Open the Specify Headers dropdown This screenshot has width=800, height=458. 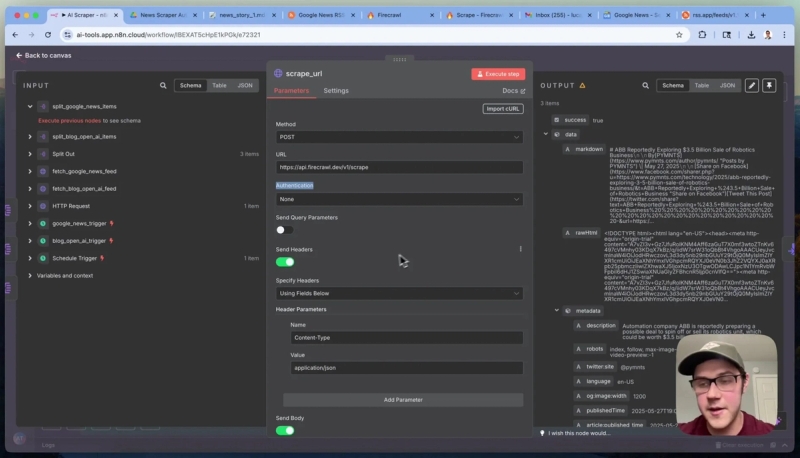pos(399,293)
